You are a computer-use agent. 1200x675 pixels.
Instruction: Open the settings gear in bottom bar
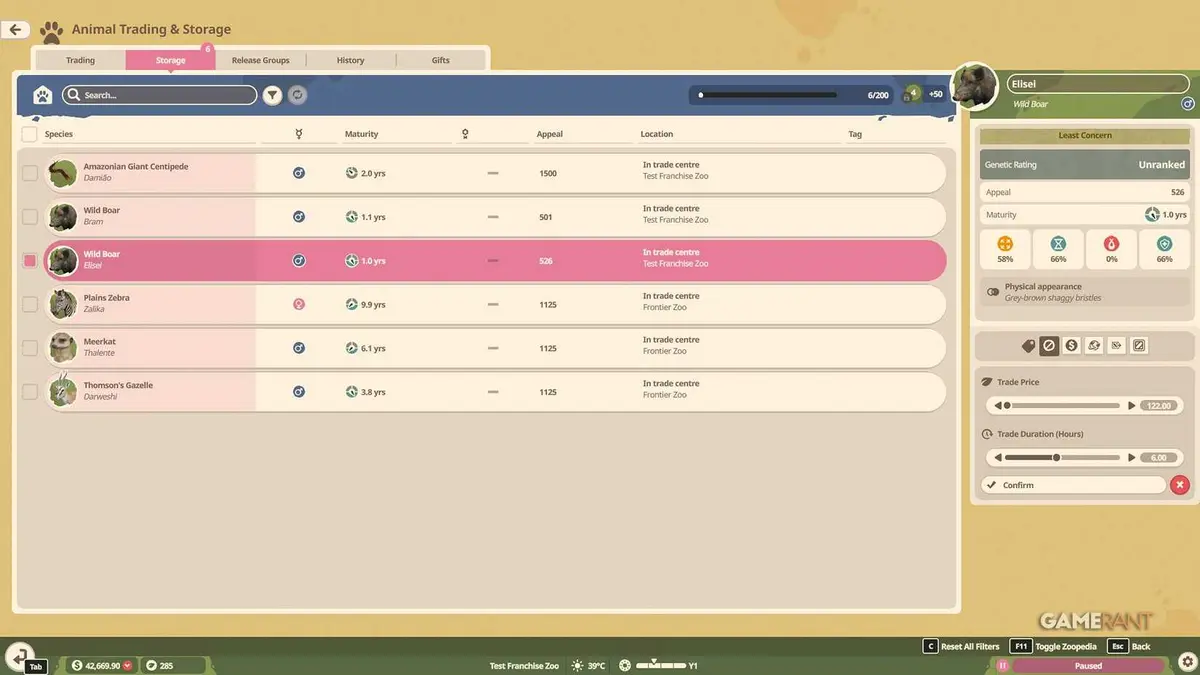[1187, 662]
